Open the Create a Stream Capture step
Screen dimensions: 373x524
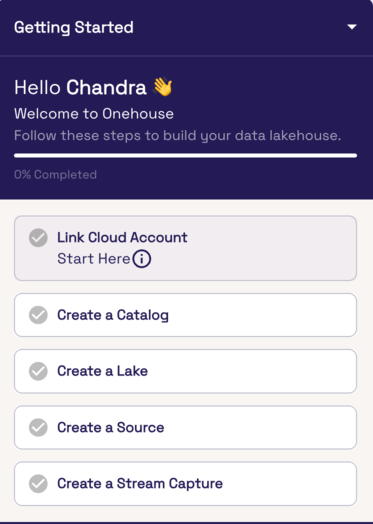pyautogui.click(x=185, y=484)
